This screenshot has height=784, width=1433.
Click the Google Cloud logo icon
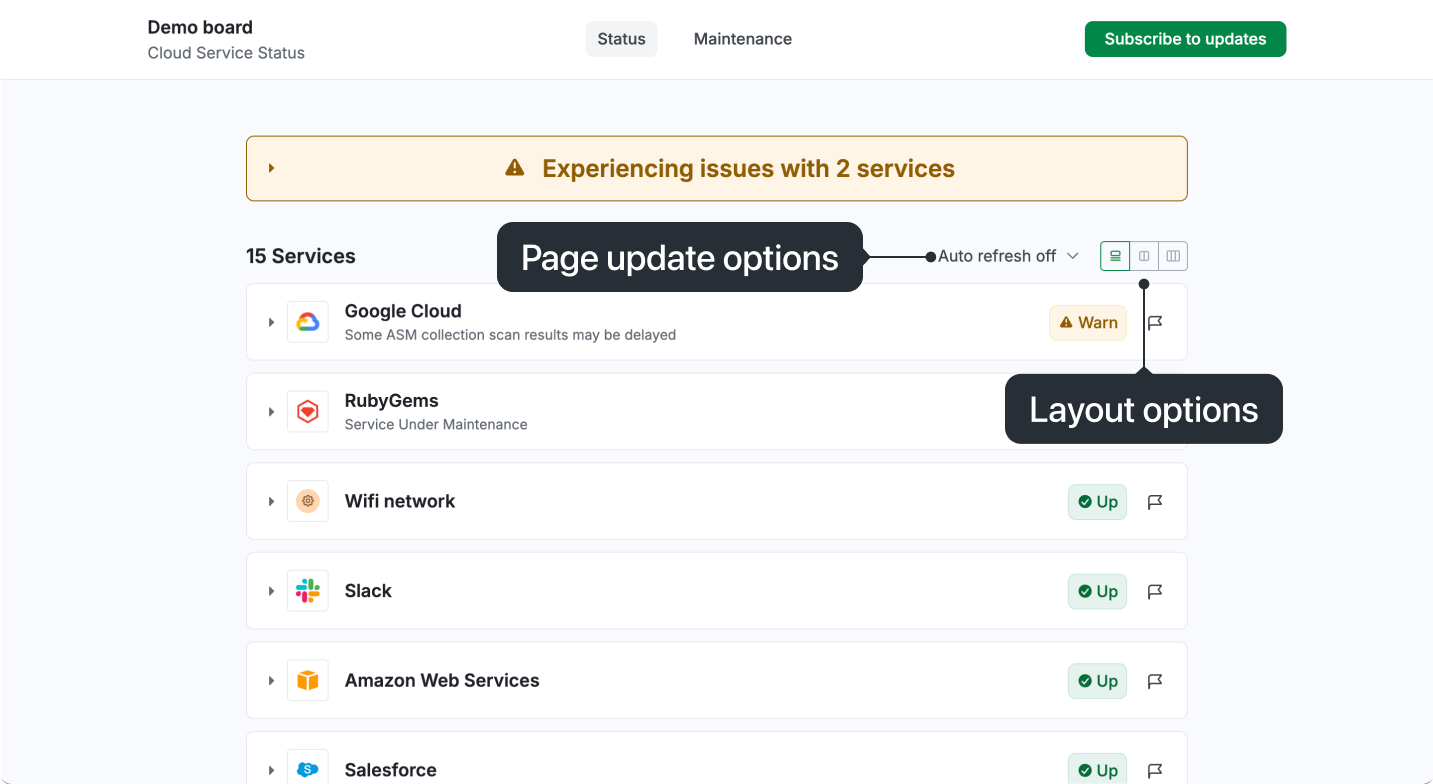coord(307,322)
